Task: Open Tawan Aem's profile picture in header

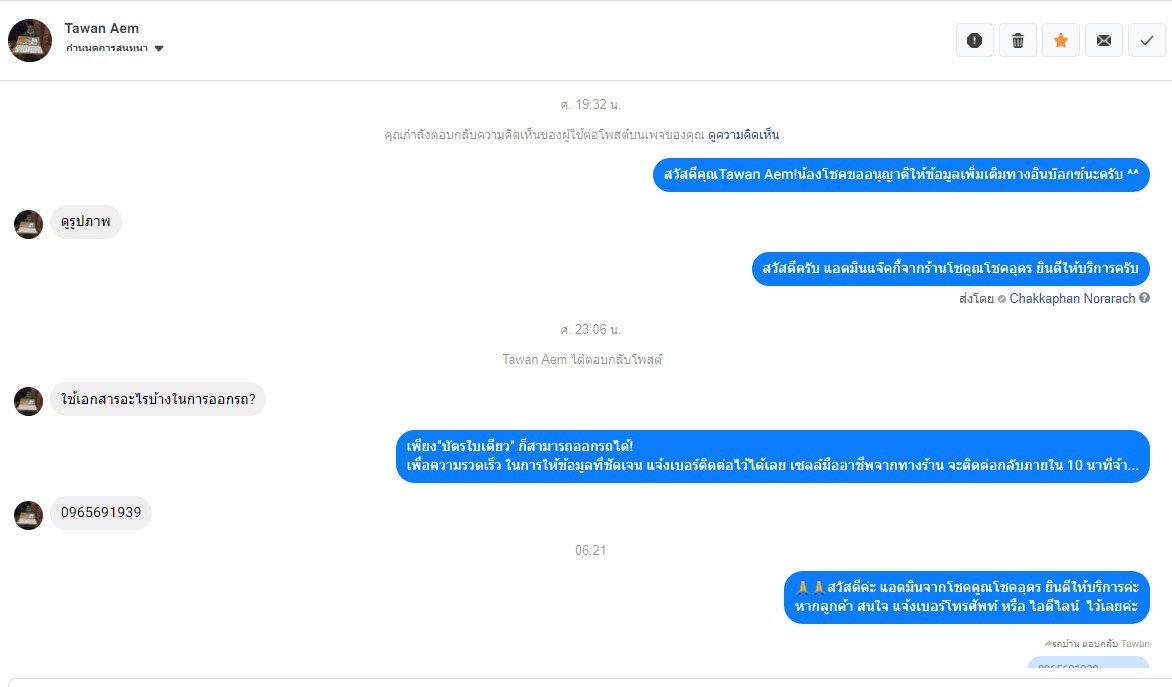Action: coord(30,40)
